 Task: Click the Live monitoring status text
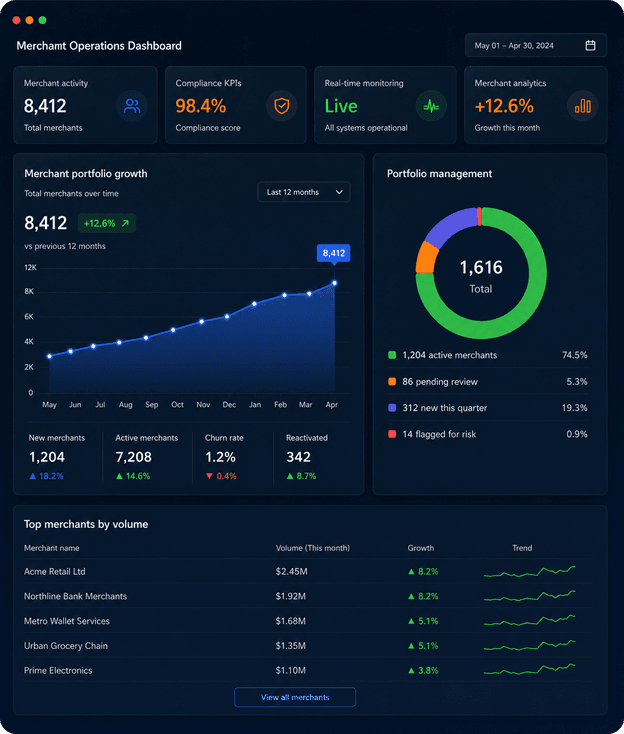coord(341,106)
